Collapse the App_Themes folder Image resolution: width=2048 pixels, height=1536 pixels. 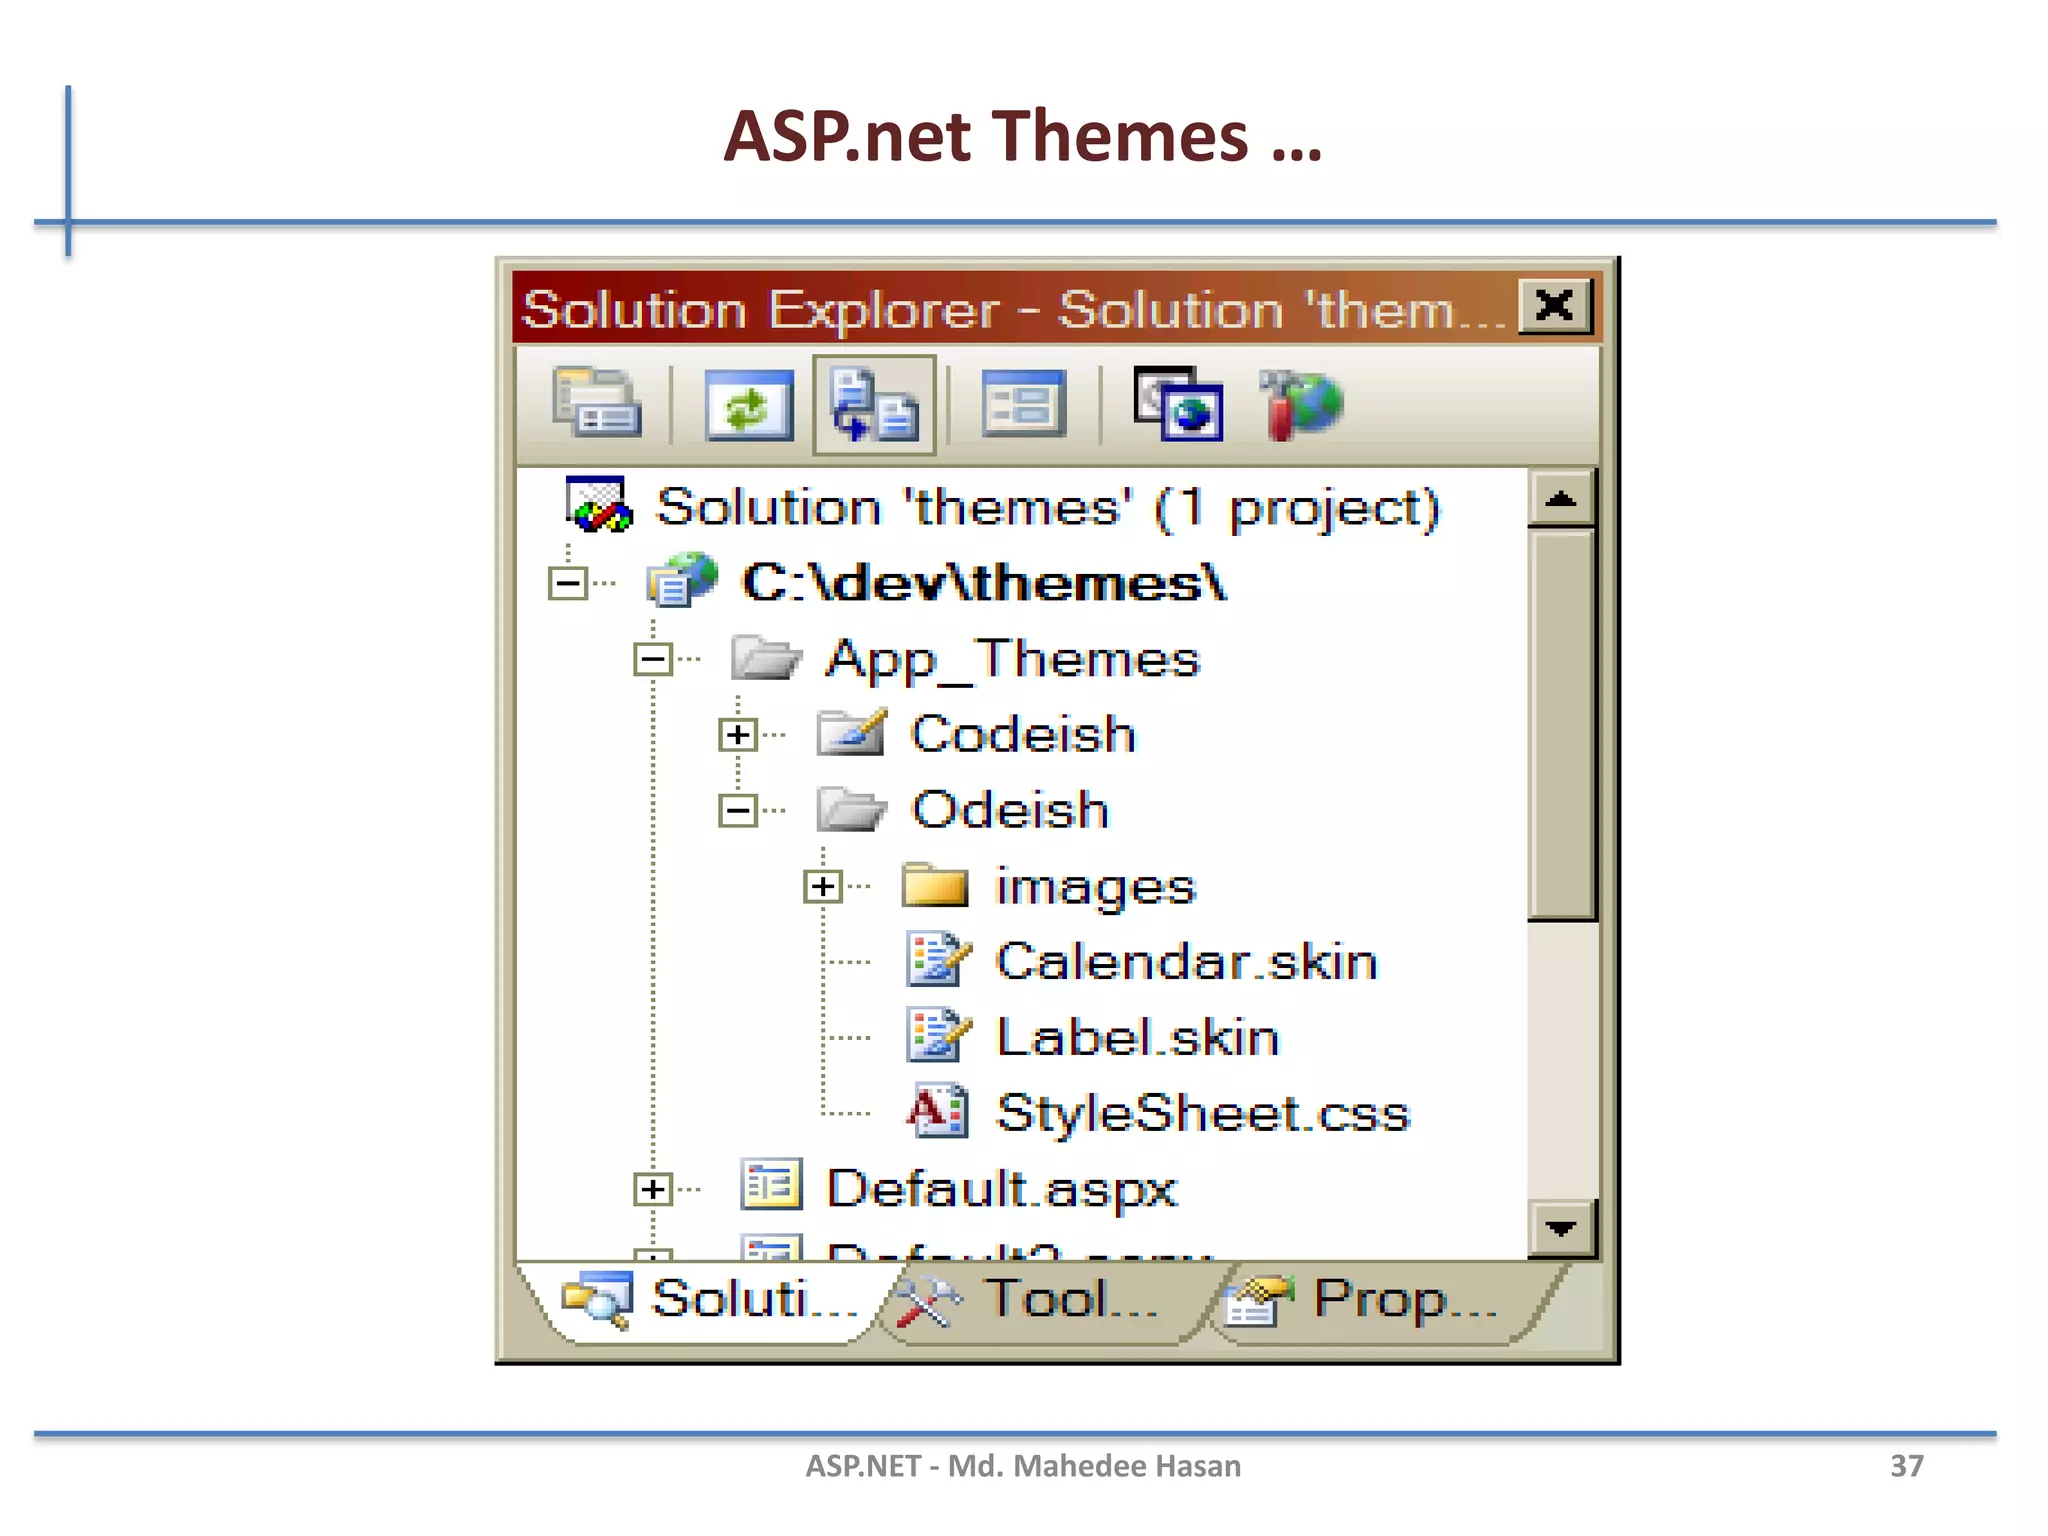tap(653, 659)
